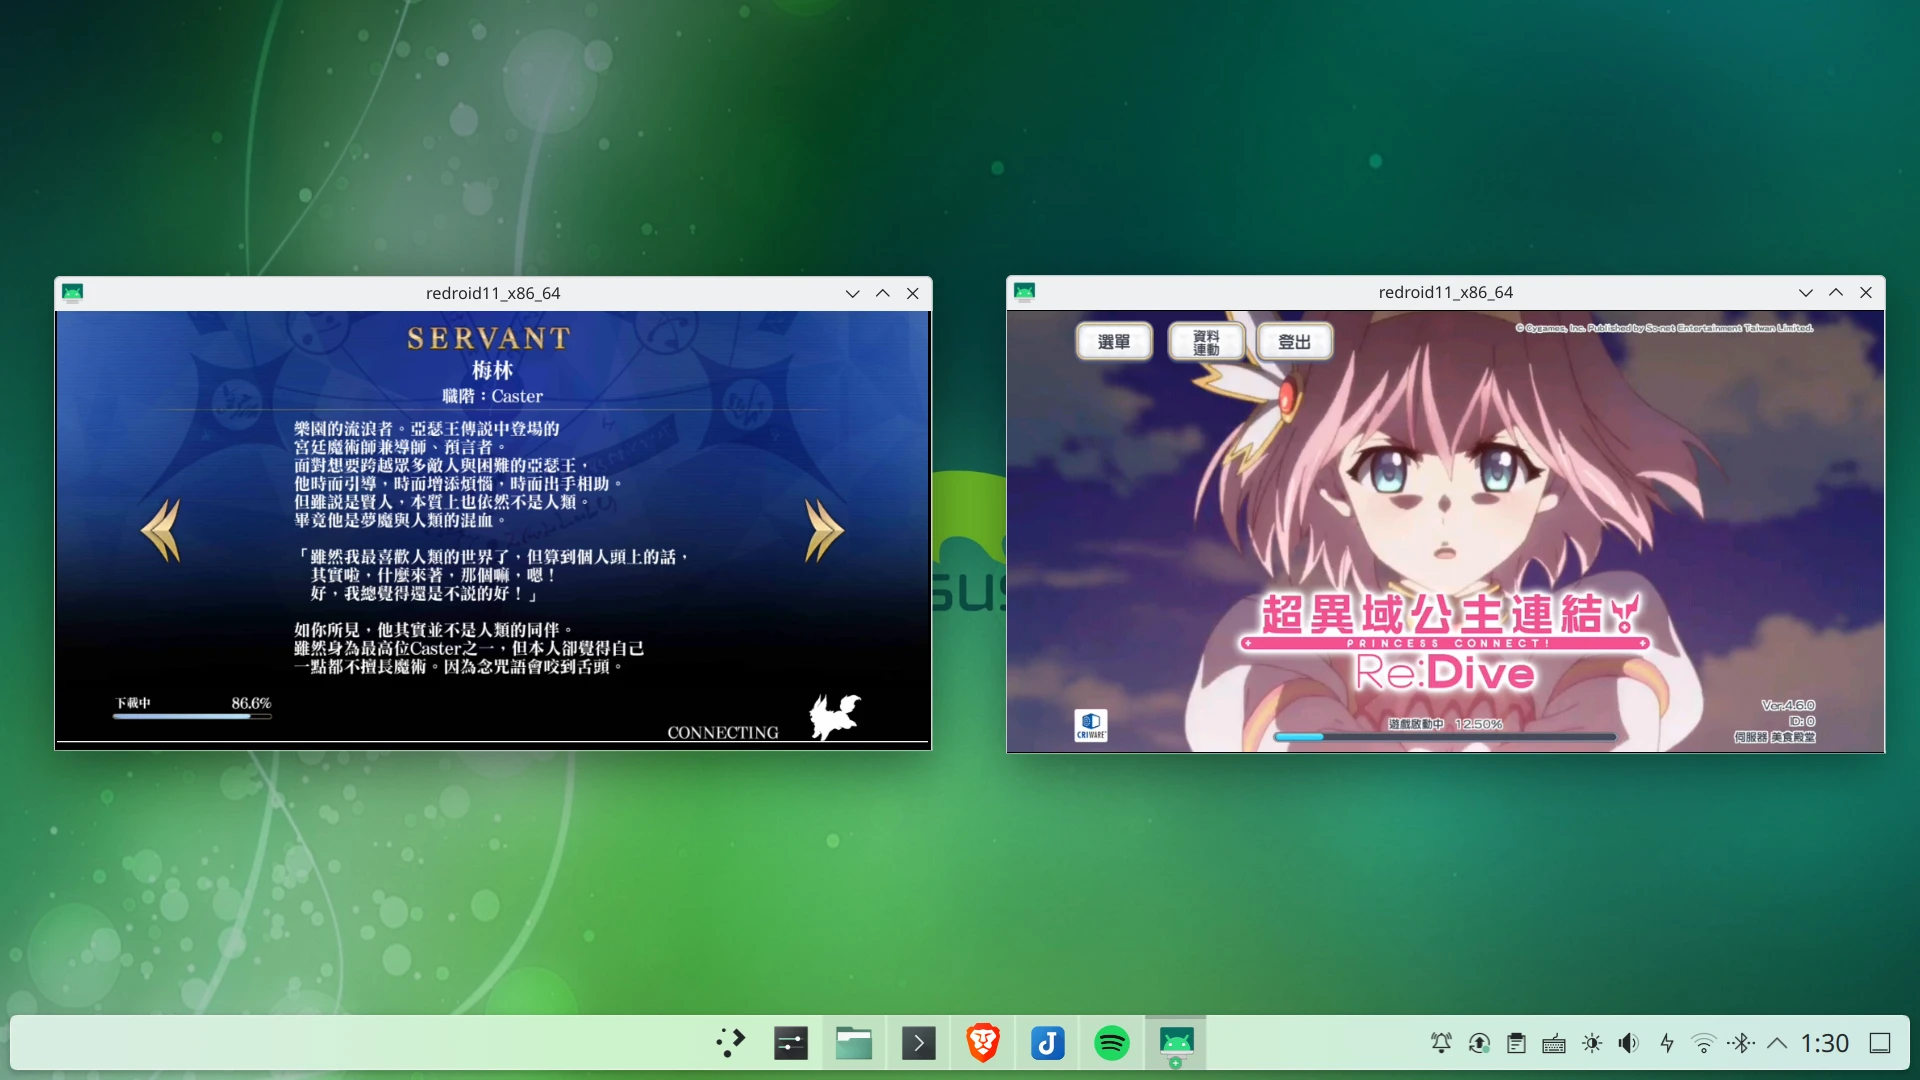Click the Show Desktop button at panel end

pyautogui.click(x=1880, y=1043)
